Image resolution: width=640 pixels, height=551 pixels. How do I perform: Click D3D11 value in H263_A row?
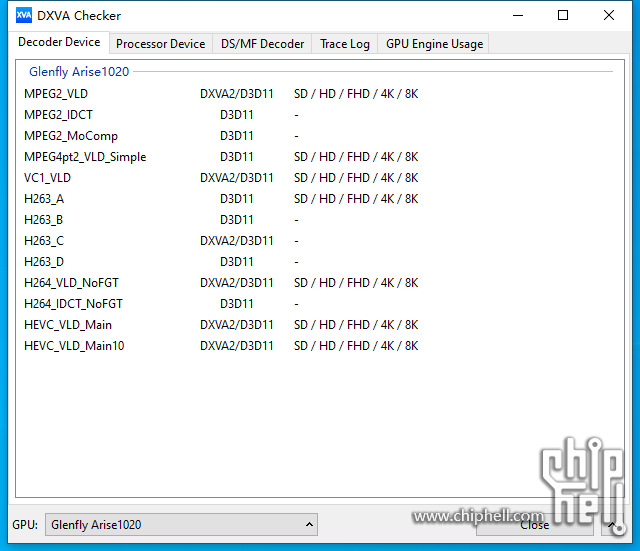(236, 199)
